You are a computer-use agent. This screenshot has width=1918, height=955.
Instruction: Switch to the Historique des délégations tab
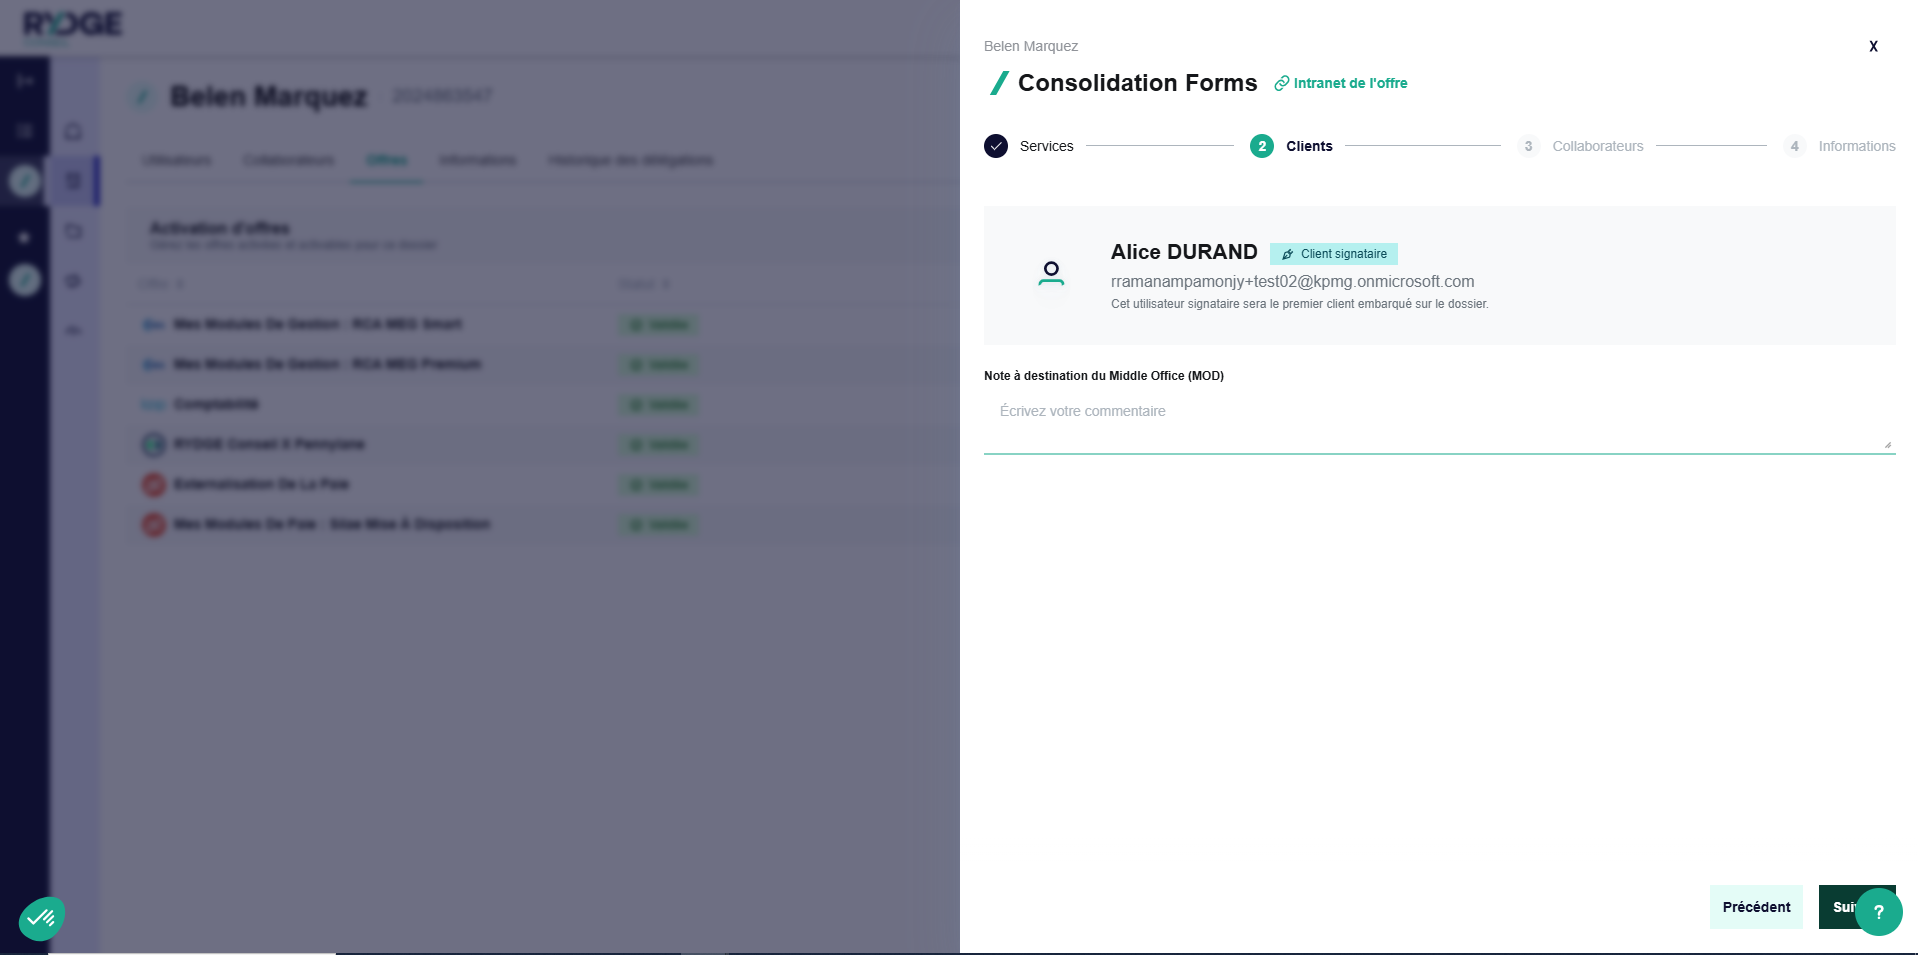pos(630,160)
